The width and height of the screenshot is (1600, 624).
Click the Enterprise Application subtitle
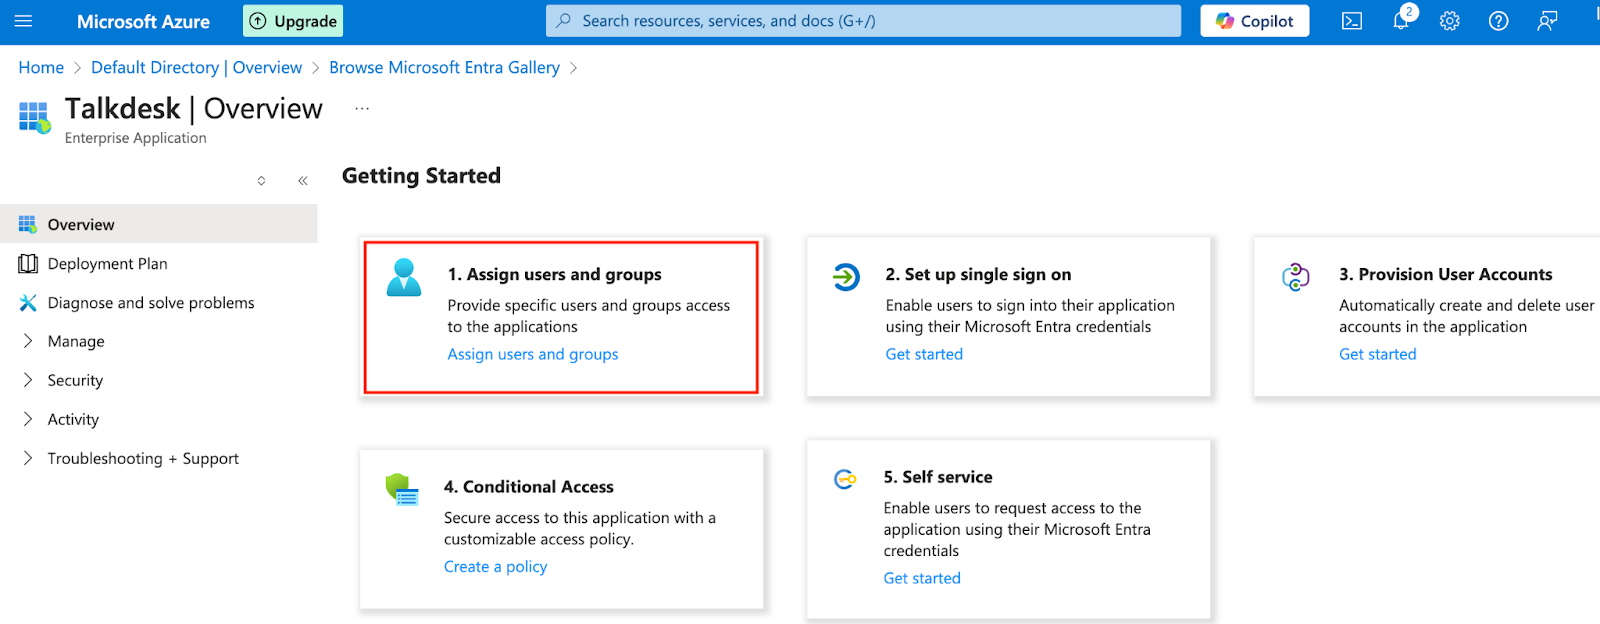point(136,138)
